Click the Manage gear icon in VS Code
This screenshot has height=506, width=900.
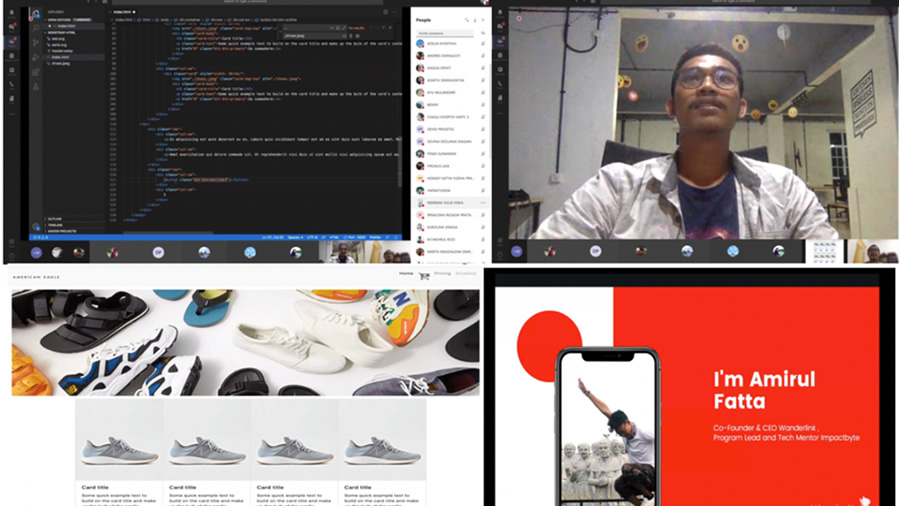(36, 228)
